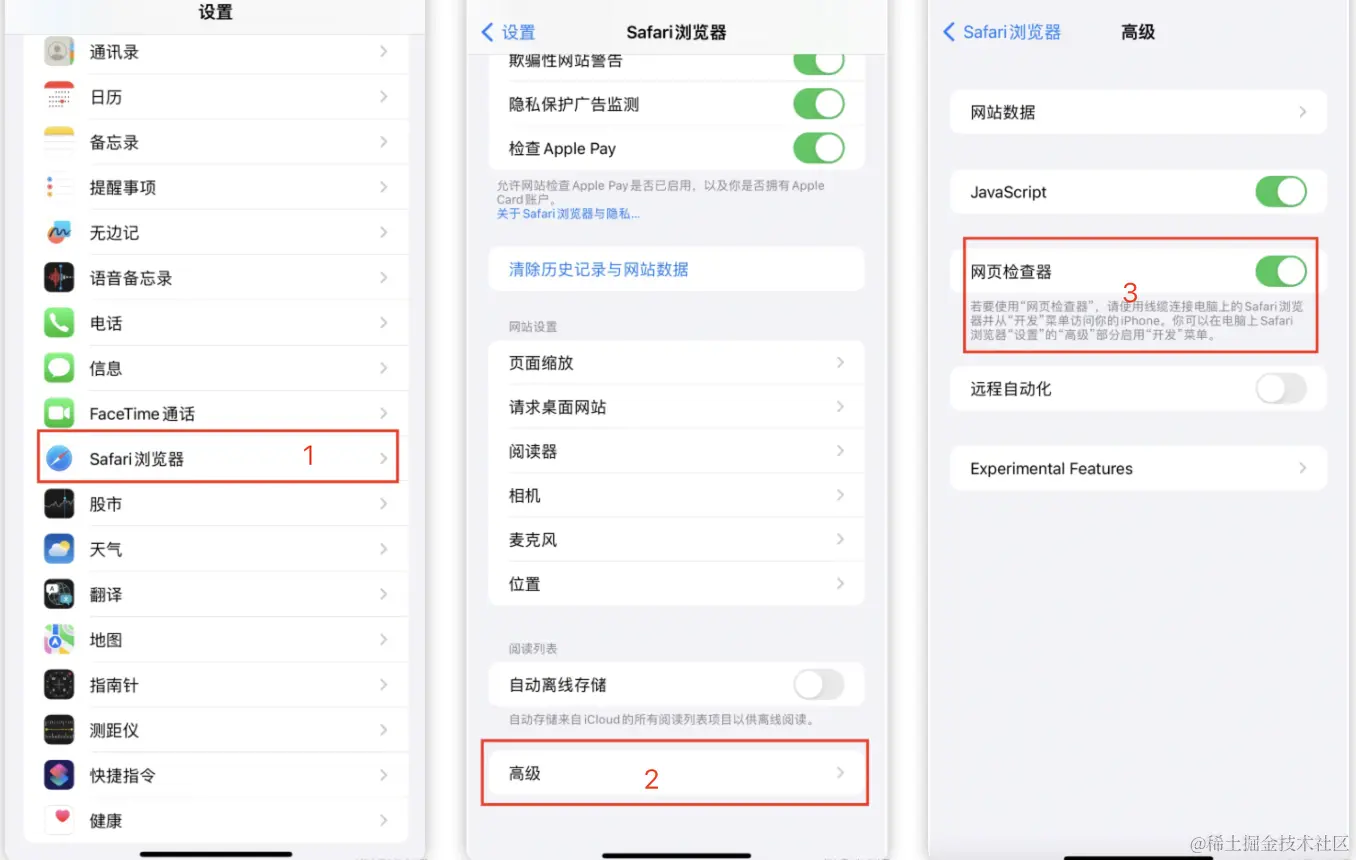
Task: Click the Safari浏览器 title in middle screen
Action: point(676,32)
